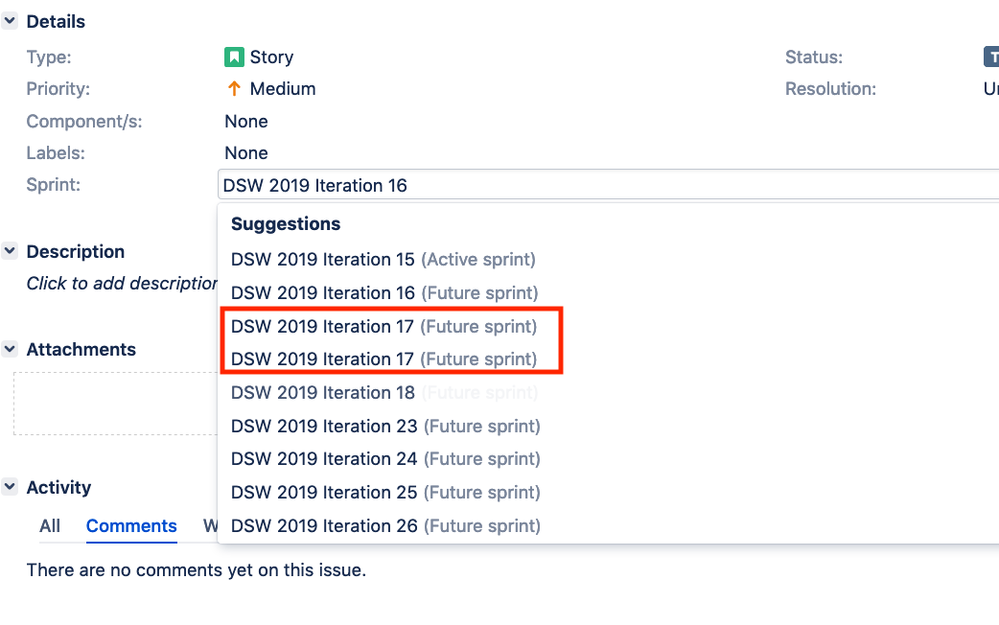The width and height of the screenshot is (999, 625).
Task: Select the first DSW 2019 Iteration 17 suggestion
Action: click(x=384, y=326)
